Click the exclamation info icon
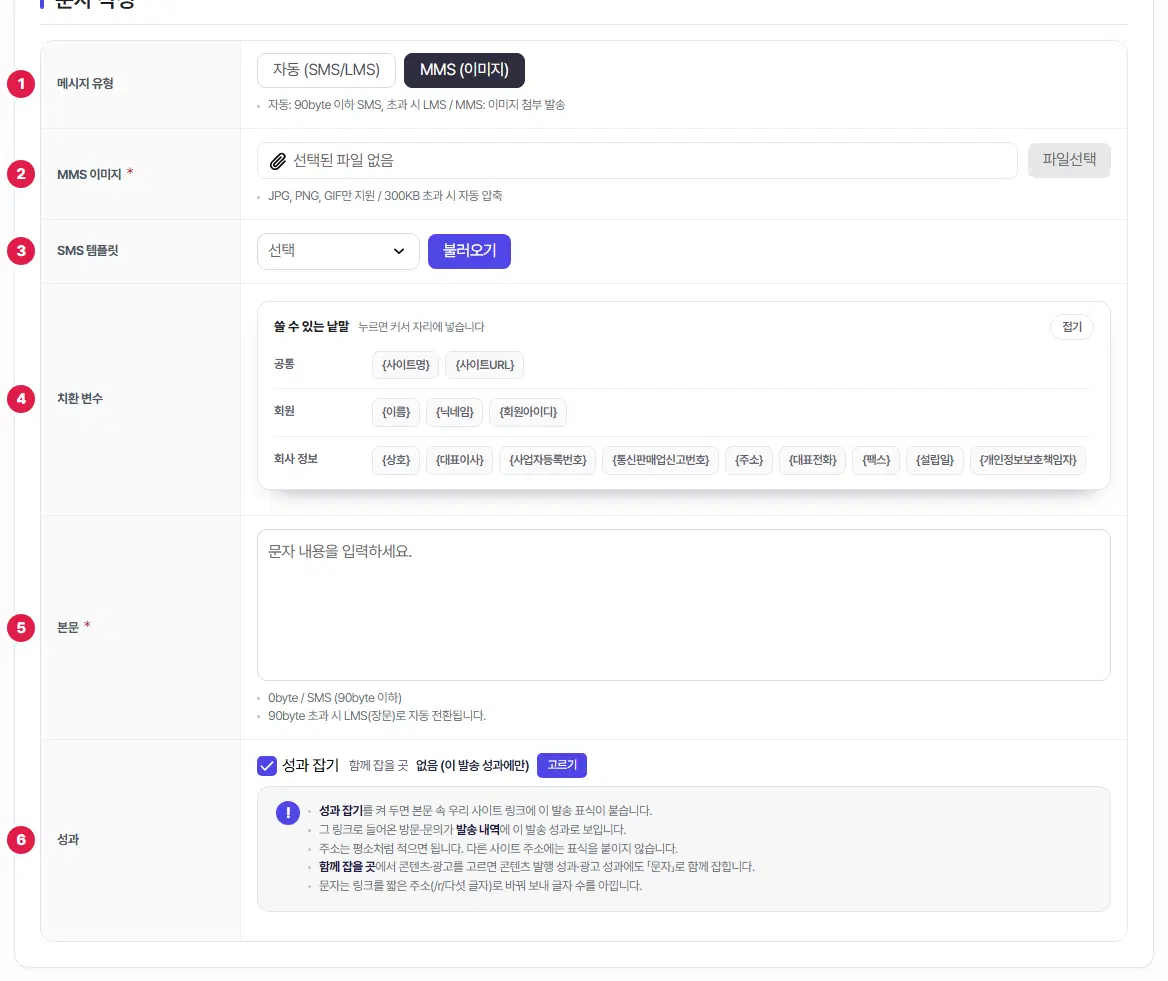 [x=288, y=813]
